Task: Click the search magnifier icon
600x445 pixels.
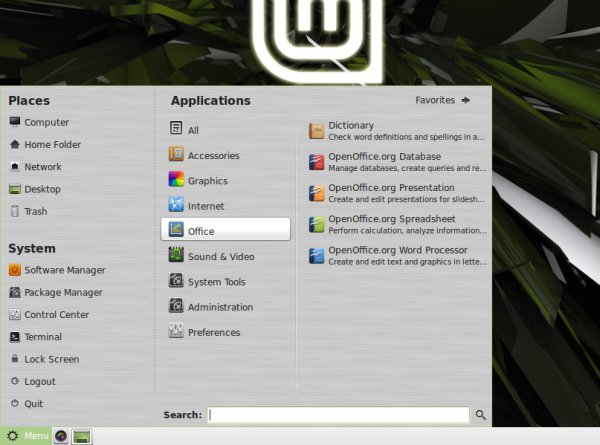Action: (481, 415)
